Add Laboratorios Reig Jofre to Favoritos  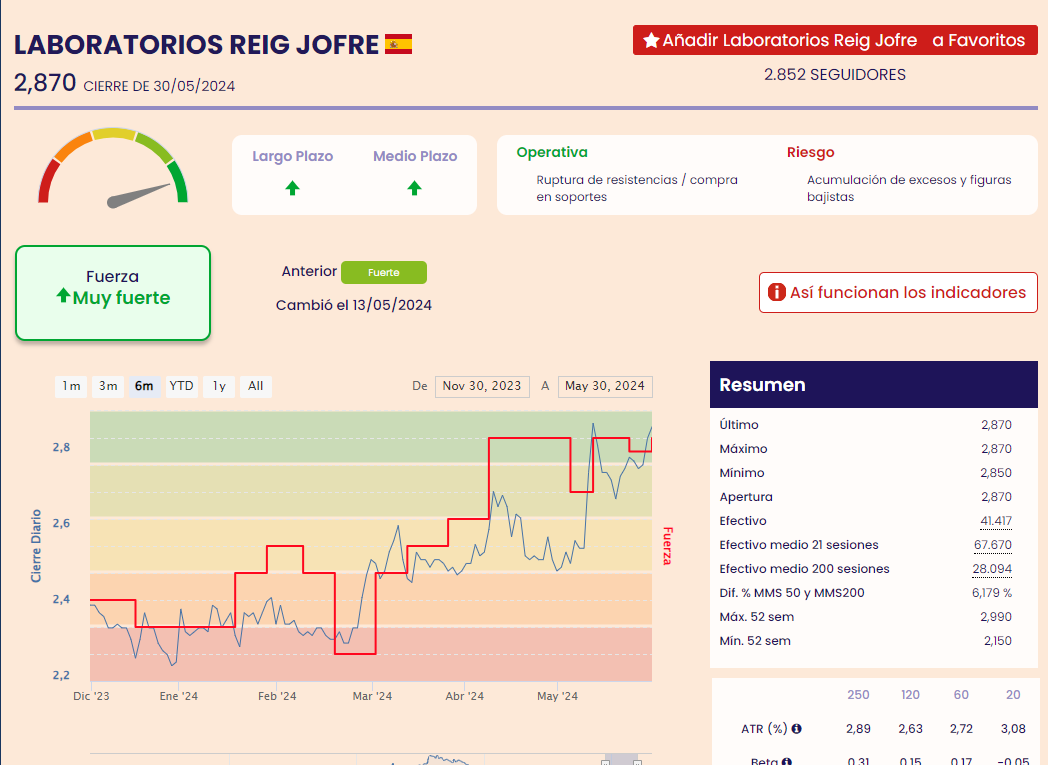835,40
